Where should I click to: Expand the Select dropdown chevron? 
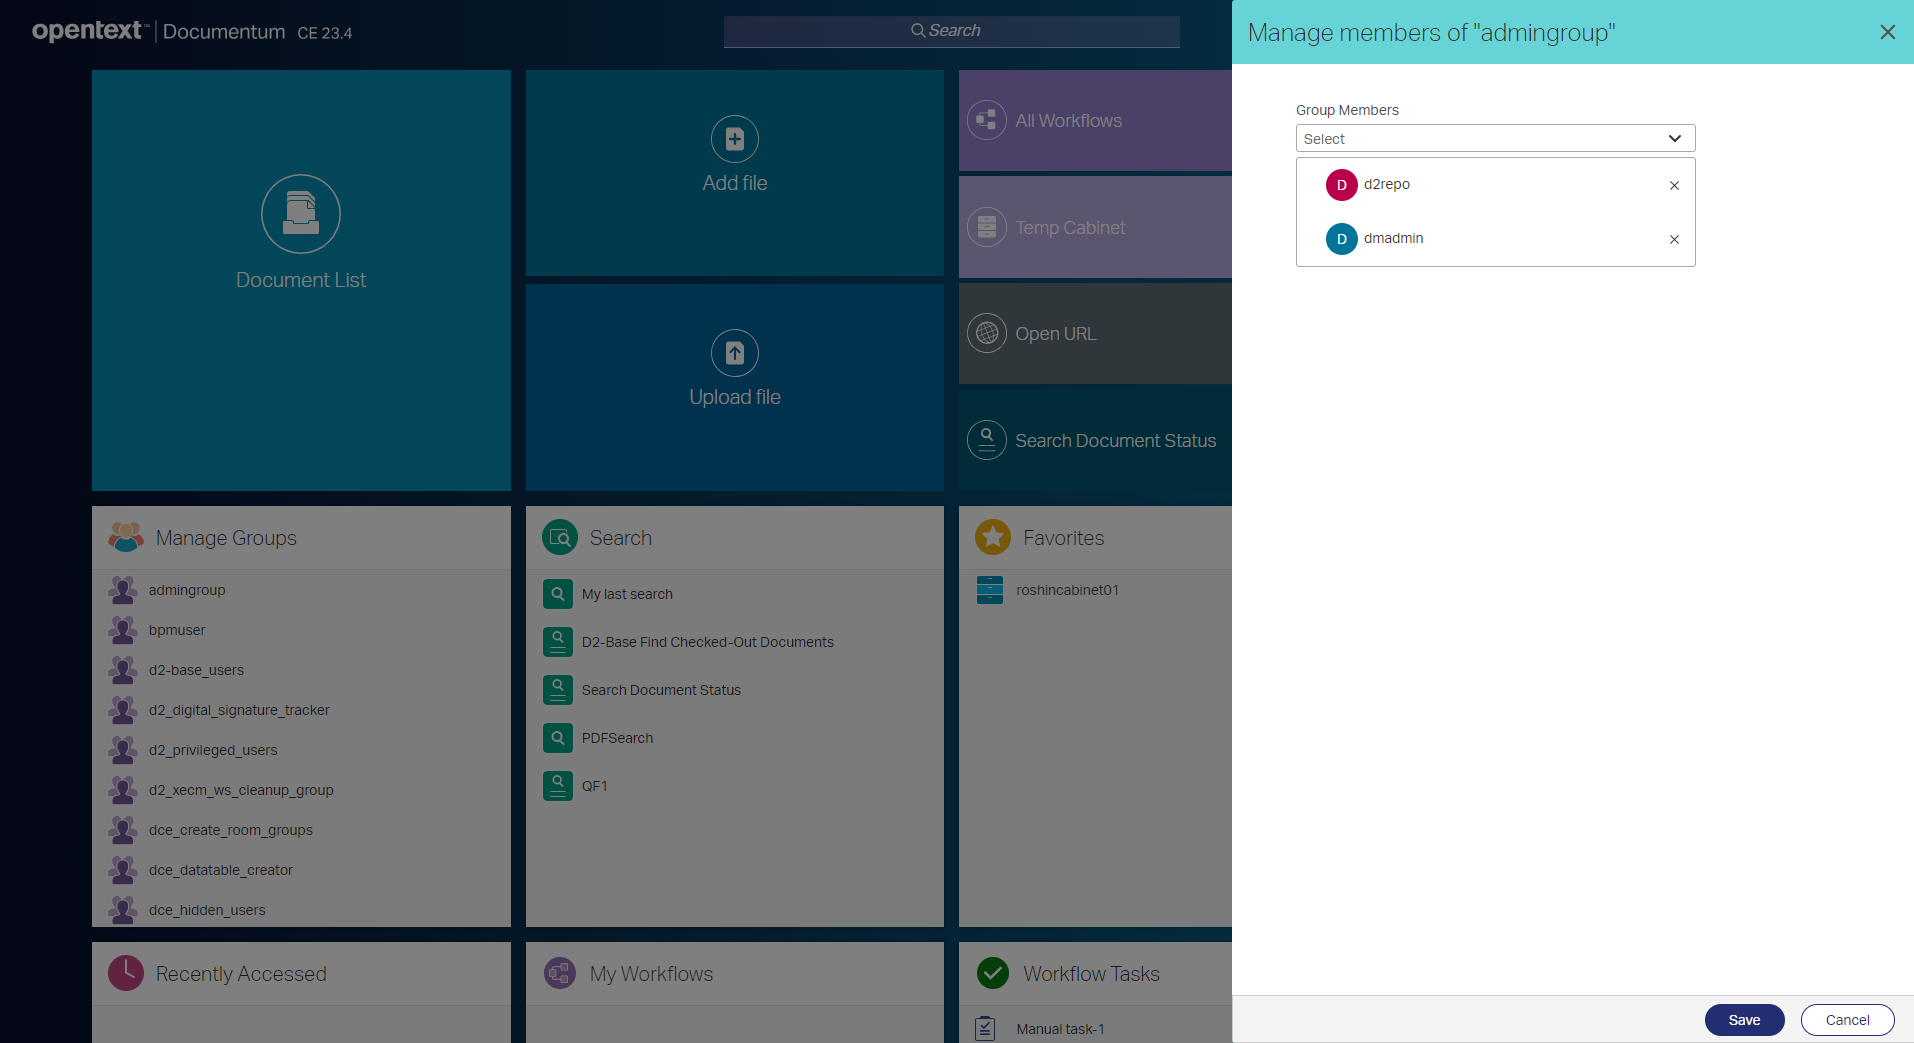coord(1673,138)
